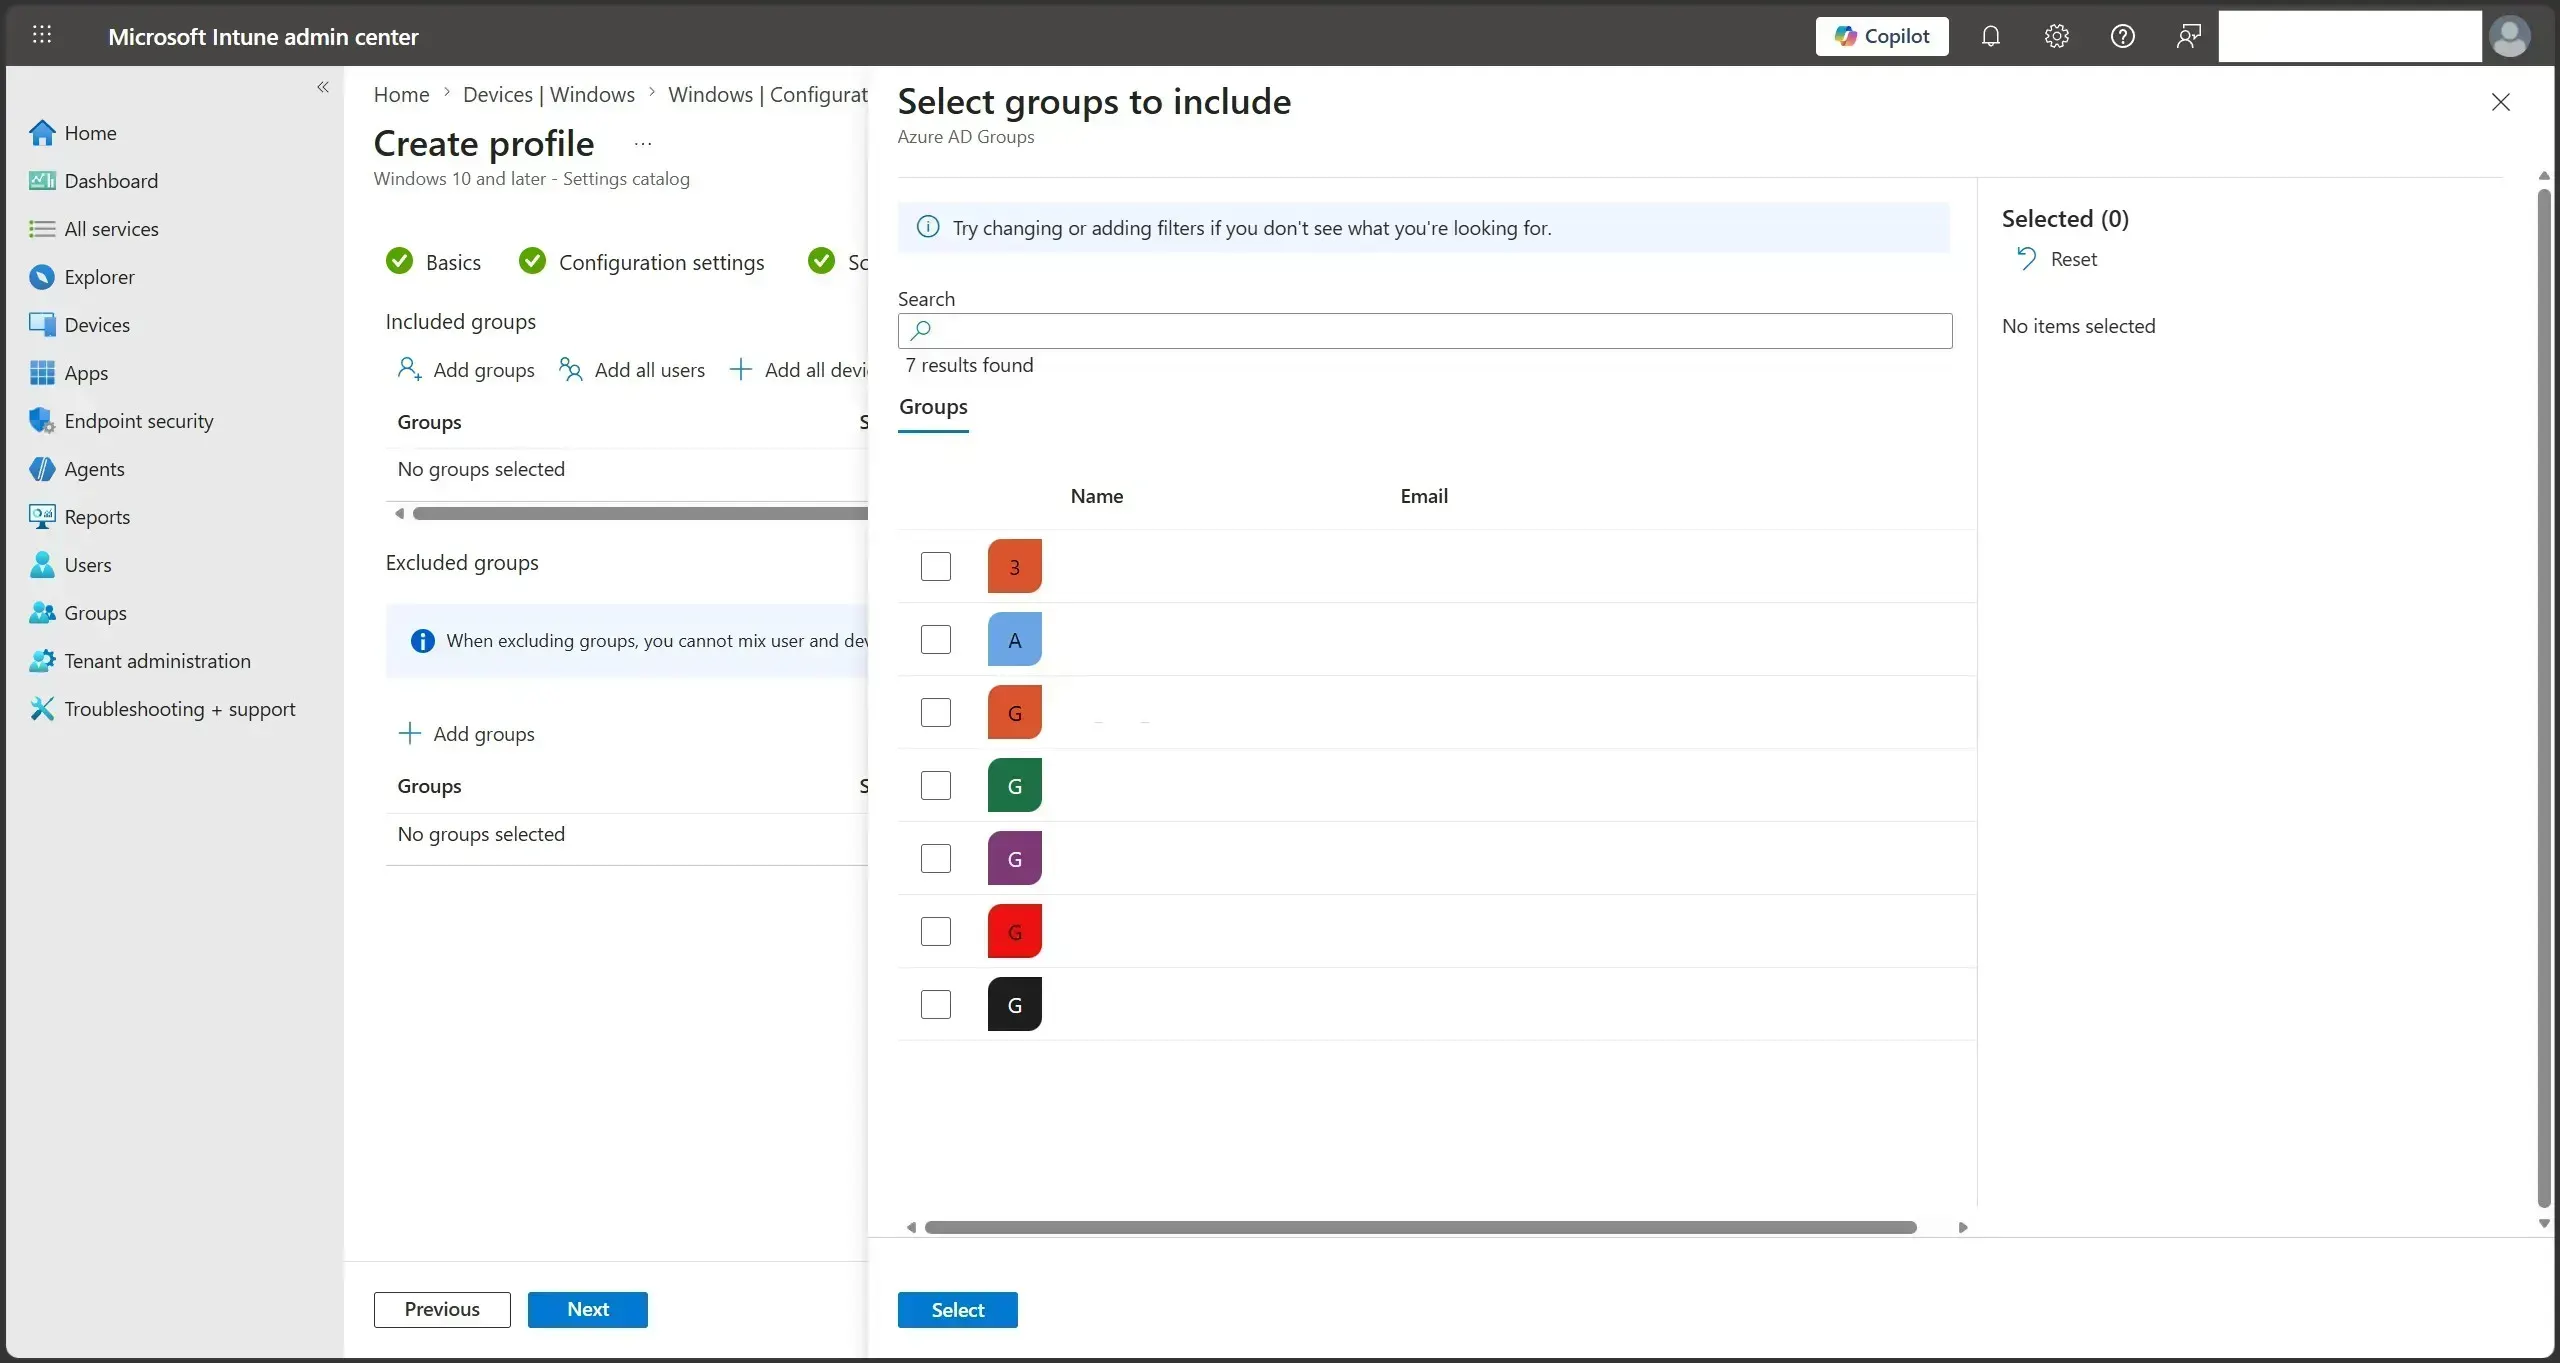The width and height of the screenshot is (2560, 1363).
Task: Click Included groups scrollbar left arrow
Action: click(400, 514)
